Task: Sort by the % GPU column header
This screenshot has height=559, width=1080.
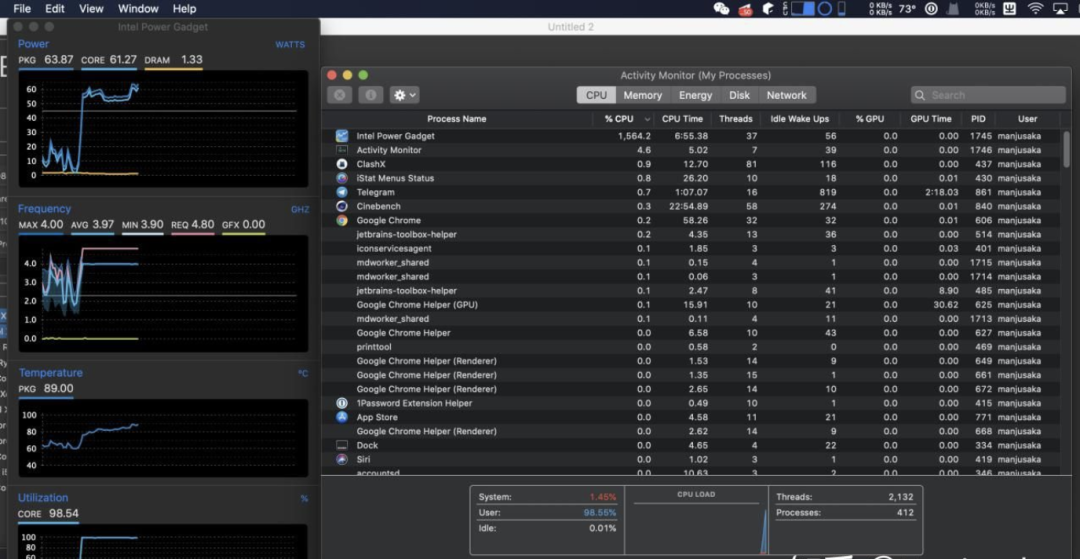Action: point(870,119)
